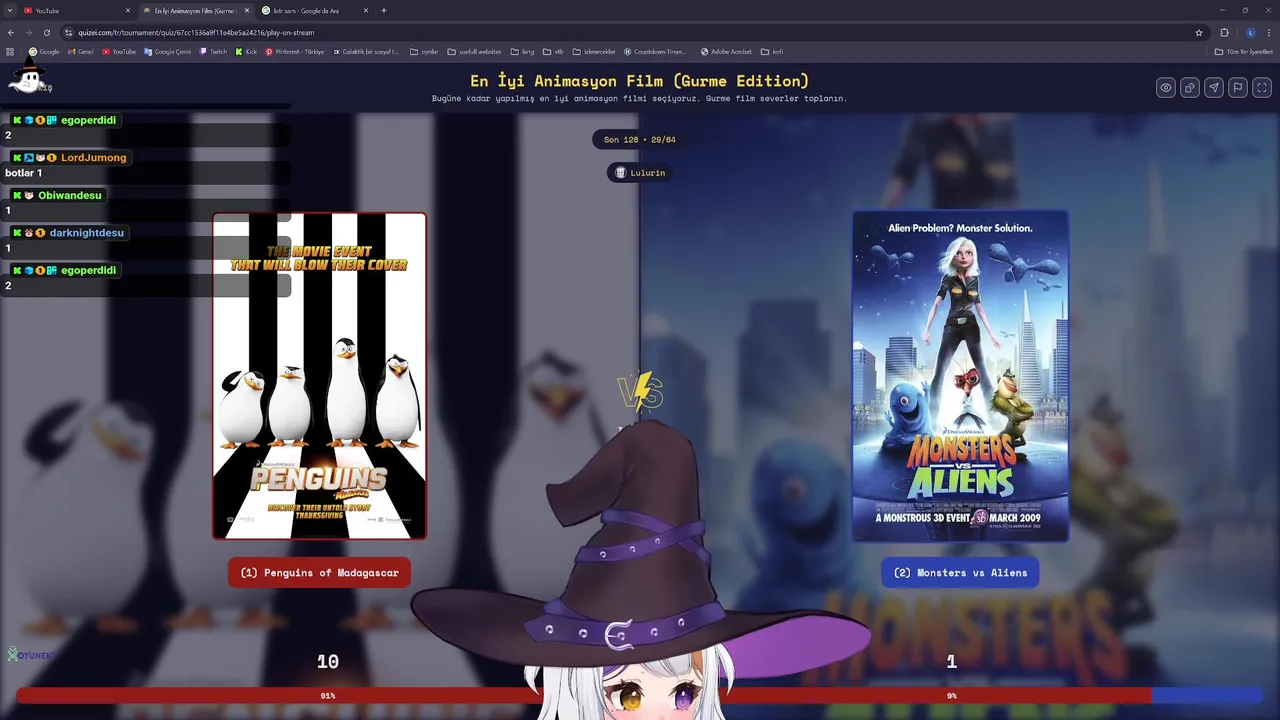Click the 91% red vote progress bar
The image size is (1280, 720).
583,695
